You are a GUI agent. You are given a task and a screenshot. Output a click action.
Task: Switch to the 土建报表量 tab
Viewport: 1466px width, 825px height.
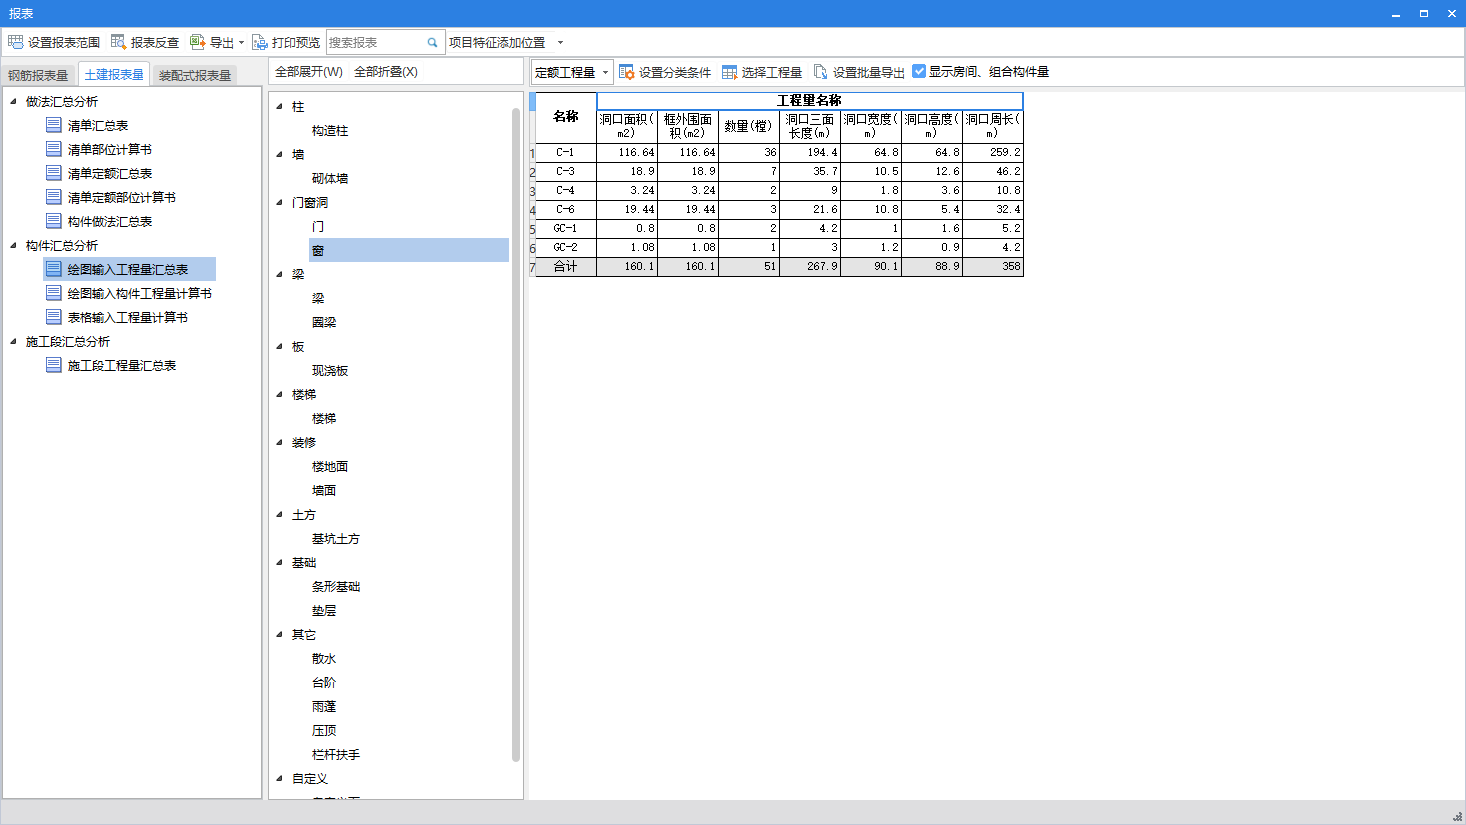pyautogui.click(x=114, y=75)
